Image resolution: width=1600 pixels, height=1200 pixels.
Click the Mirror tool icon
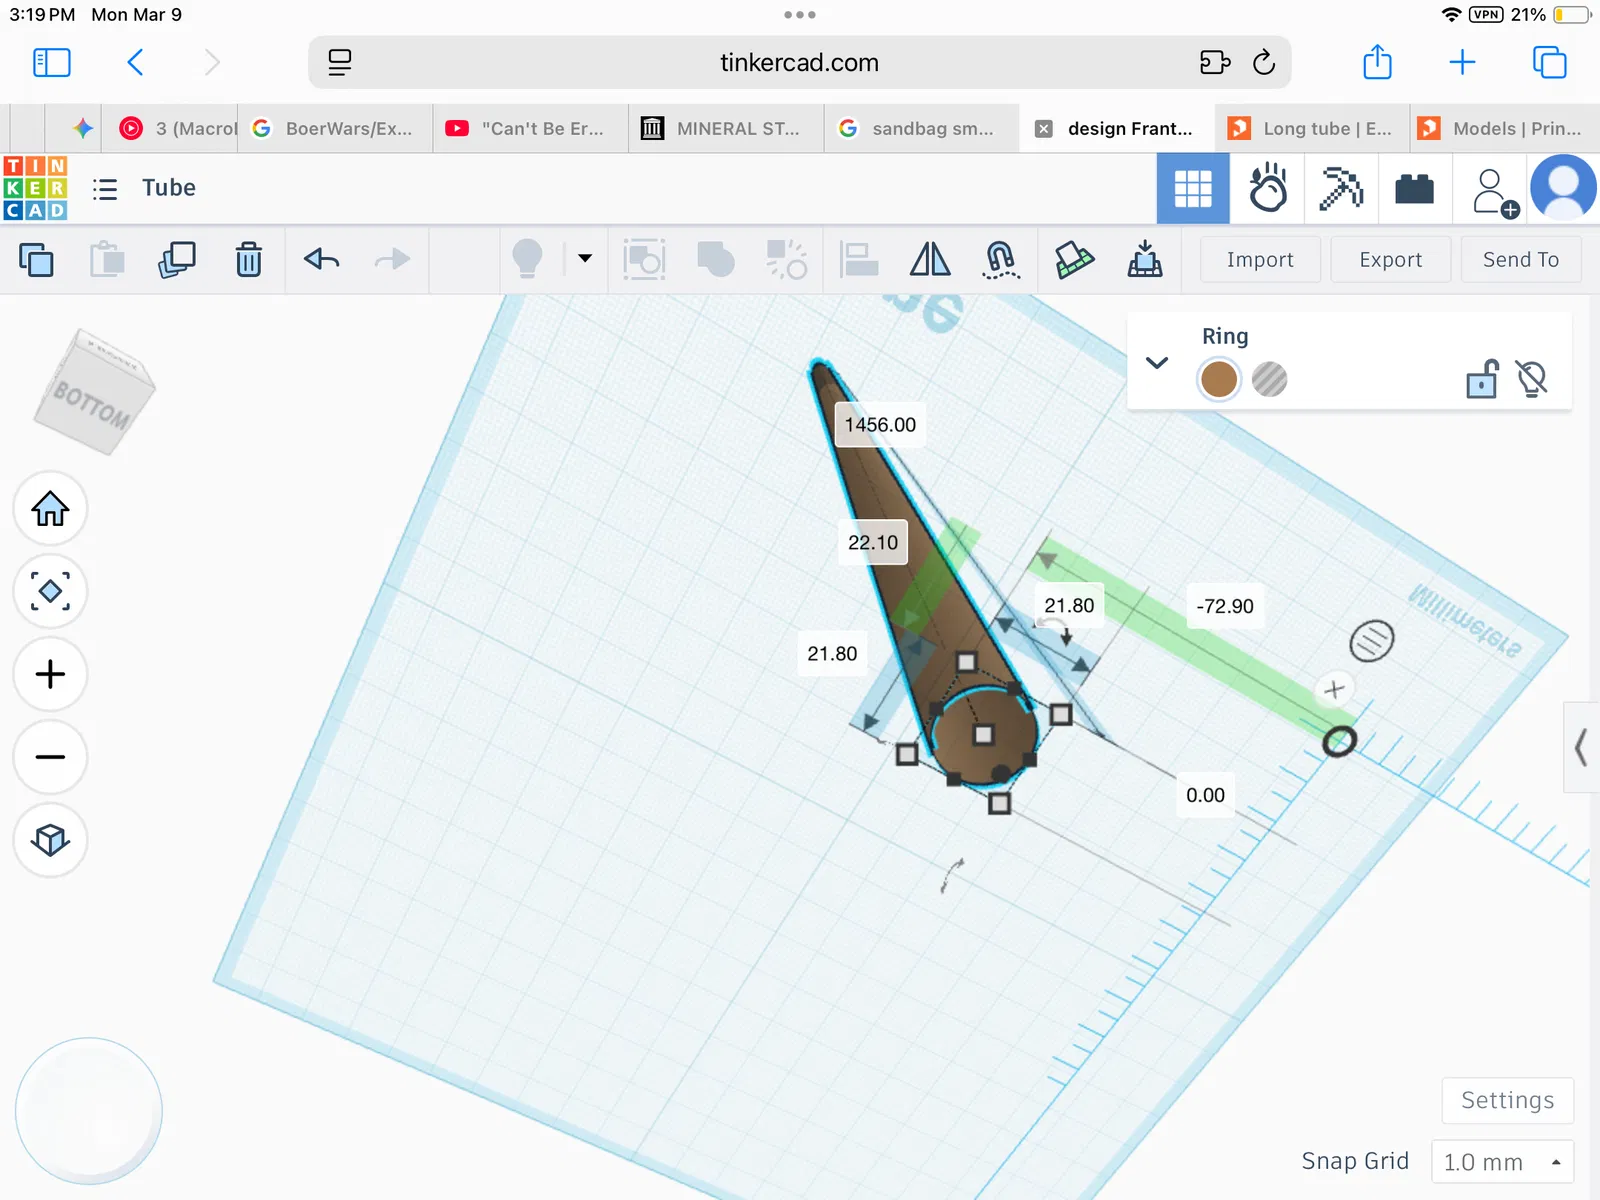pyautogui.click(x=930, y=260)
